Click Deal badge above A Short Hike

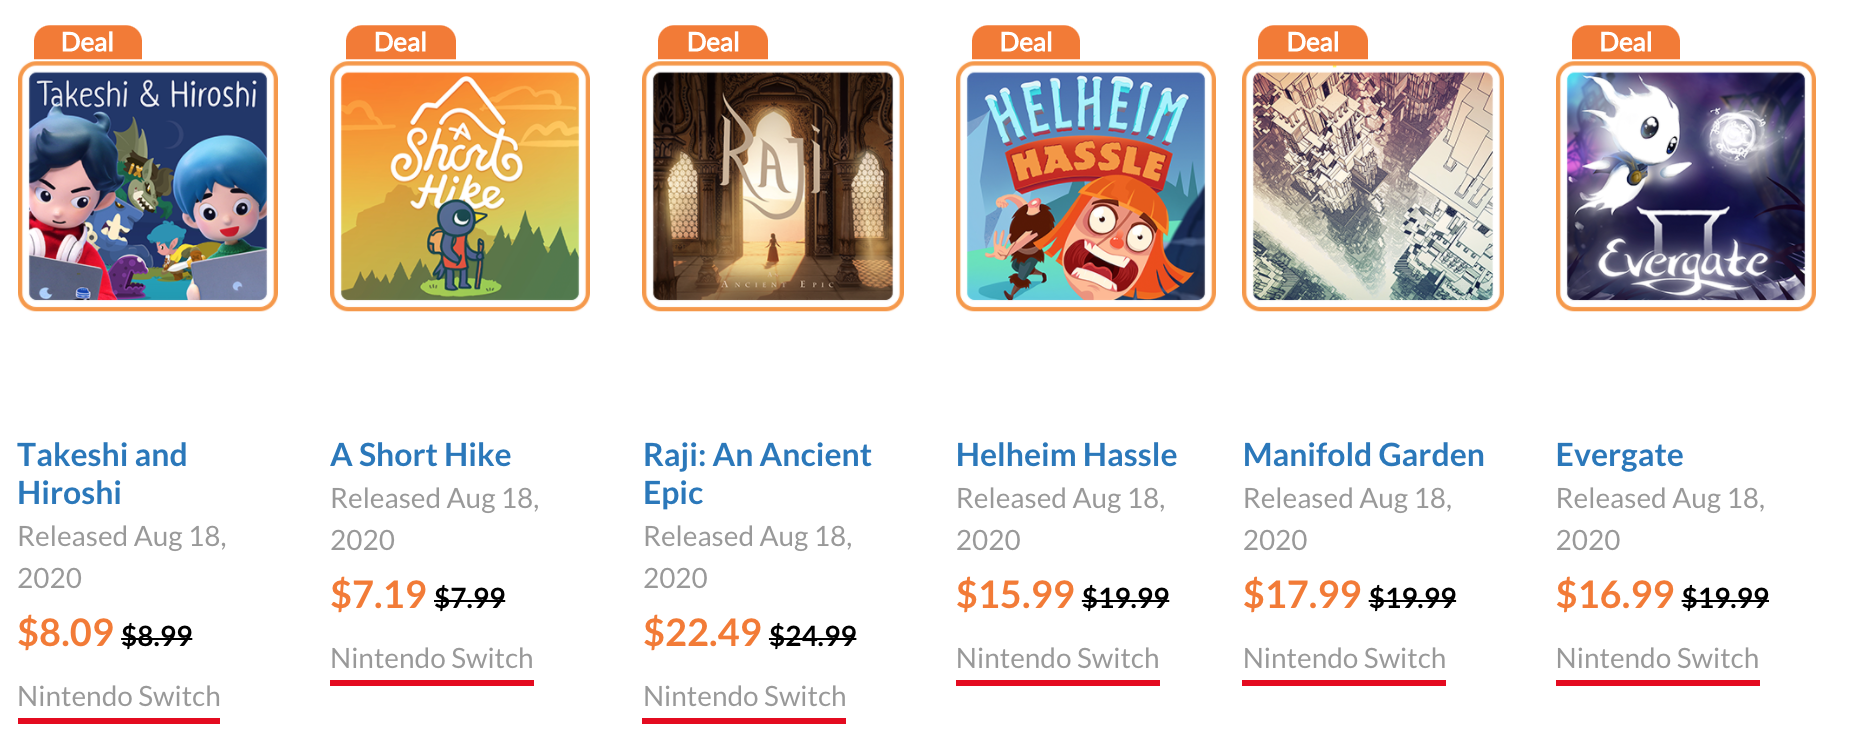[401, 43]
